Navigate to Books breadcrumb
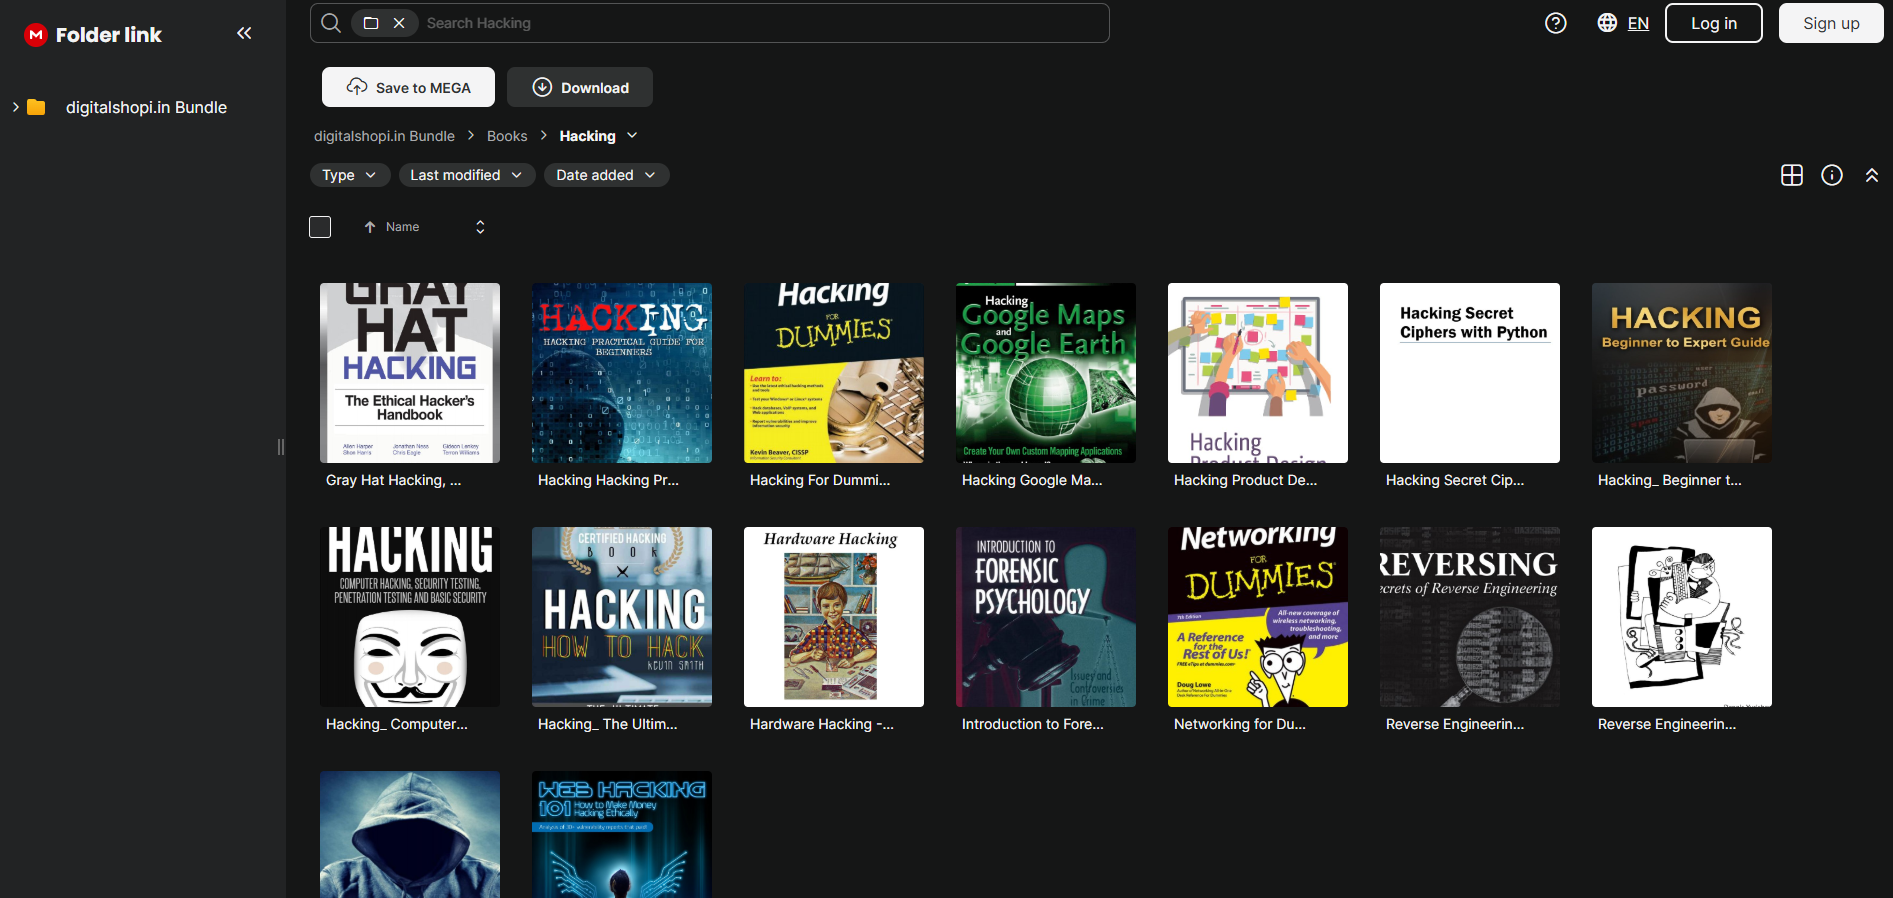 tap(507, 136)
